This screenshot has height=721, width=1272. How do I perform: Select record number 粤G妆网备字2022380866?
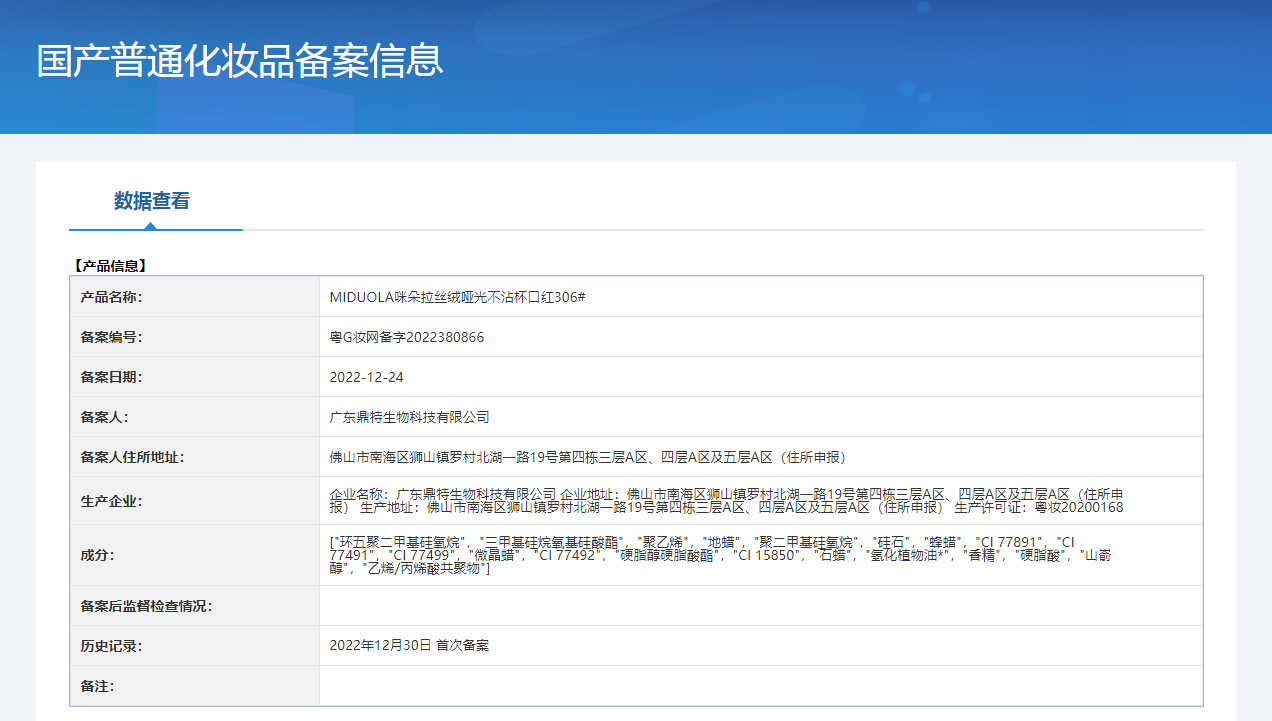(407, 337)
